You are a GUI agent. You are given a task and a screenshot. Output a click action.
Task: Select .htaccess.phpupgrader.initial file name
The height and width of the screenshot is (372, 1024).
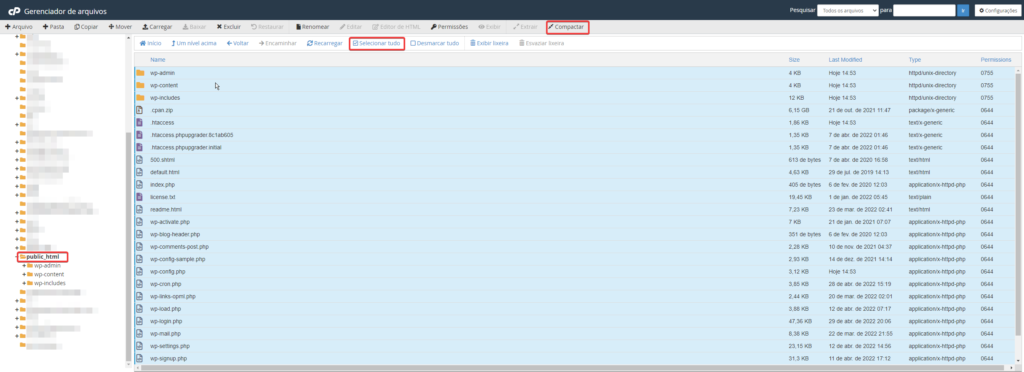coord(187,147)
